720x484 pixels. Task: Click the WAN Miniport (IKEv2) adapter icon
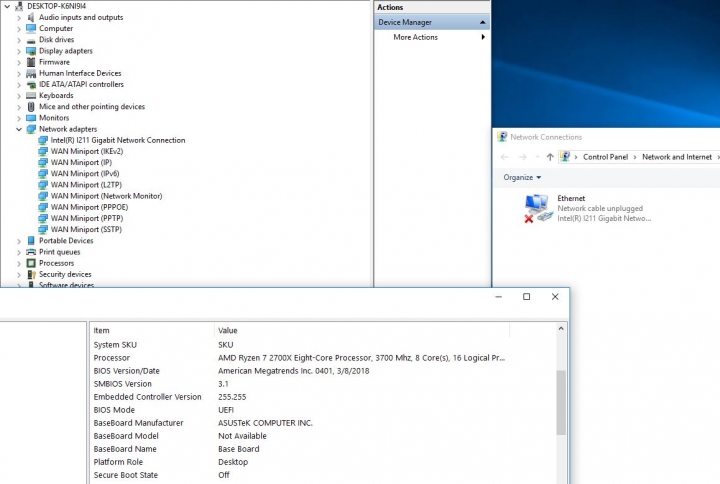[43, 152]
